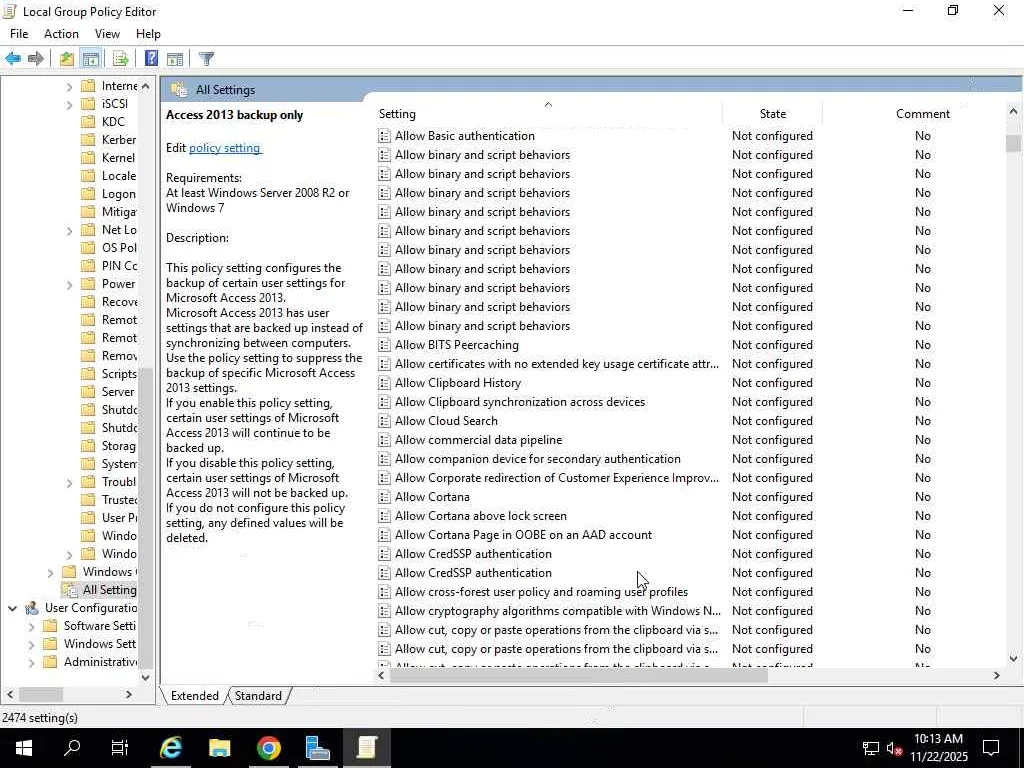Sort by the Setting column header

coord(548,114)
